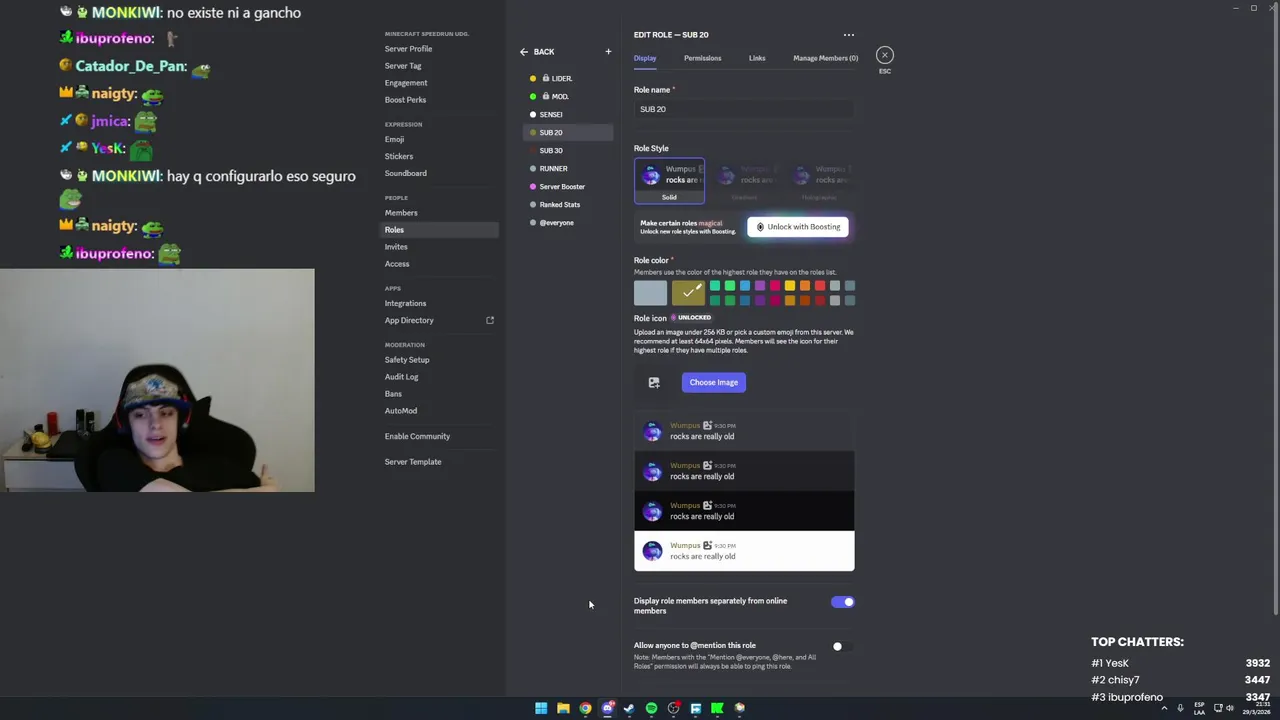Image resolution: width=1280 pixels, height=720 pixels.
Task: Open the three-dots role options menu
Action: tap(849, 35)
